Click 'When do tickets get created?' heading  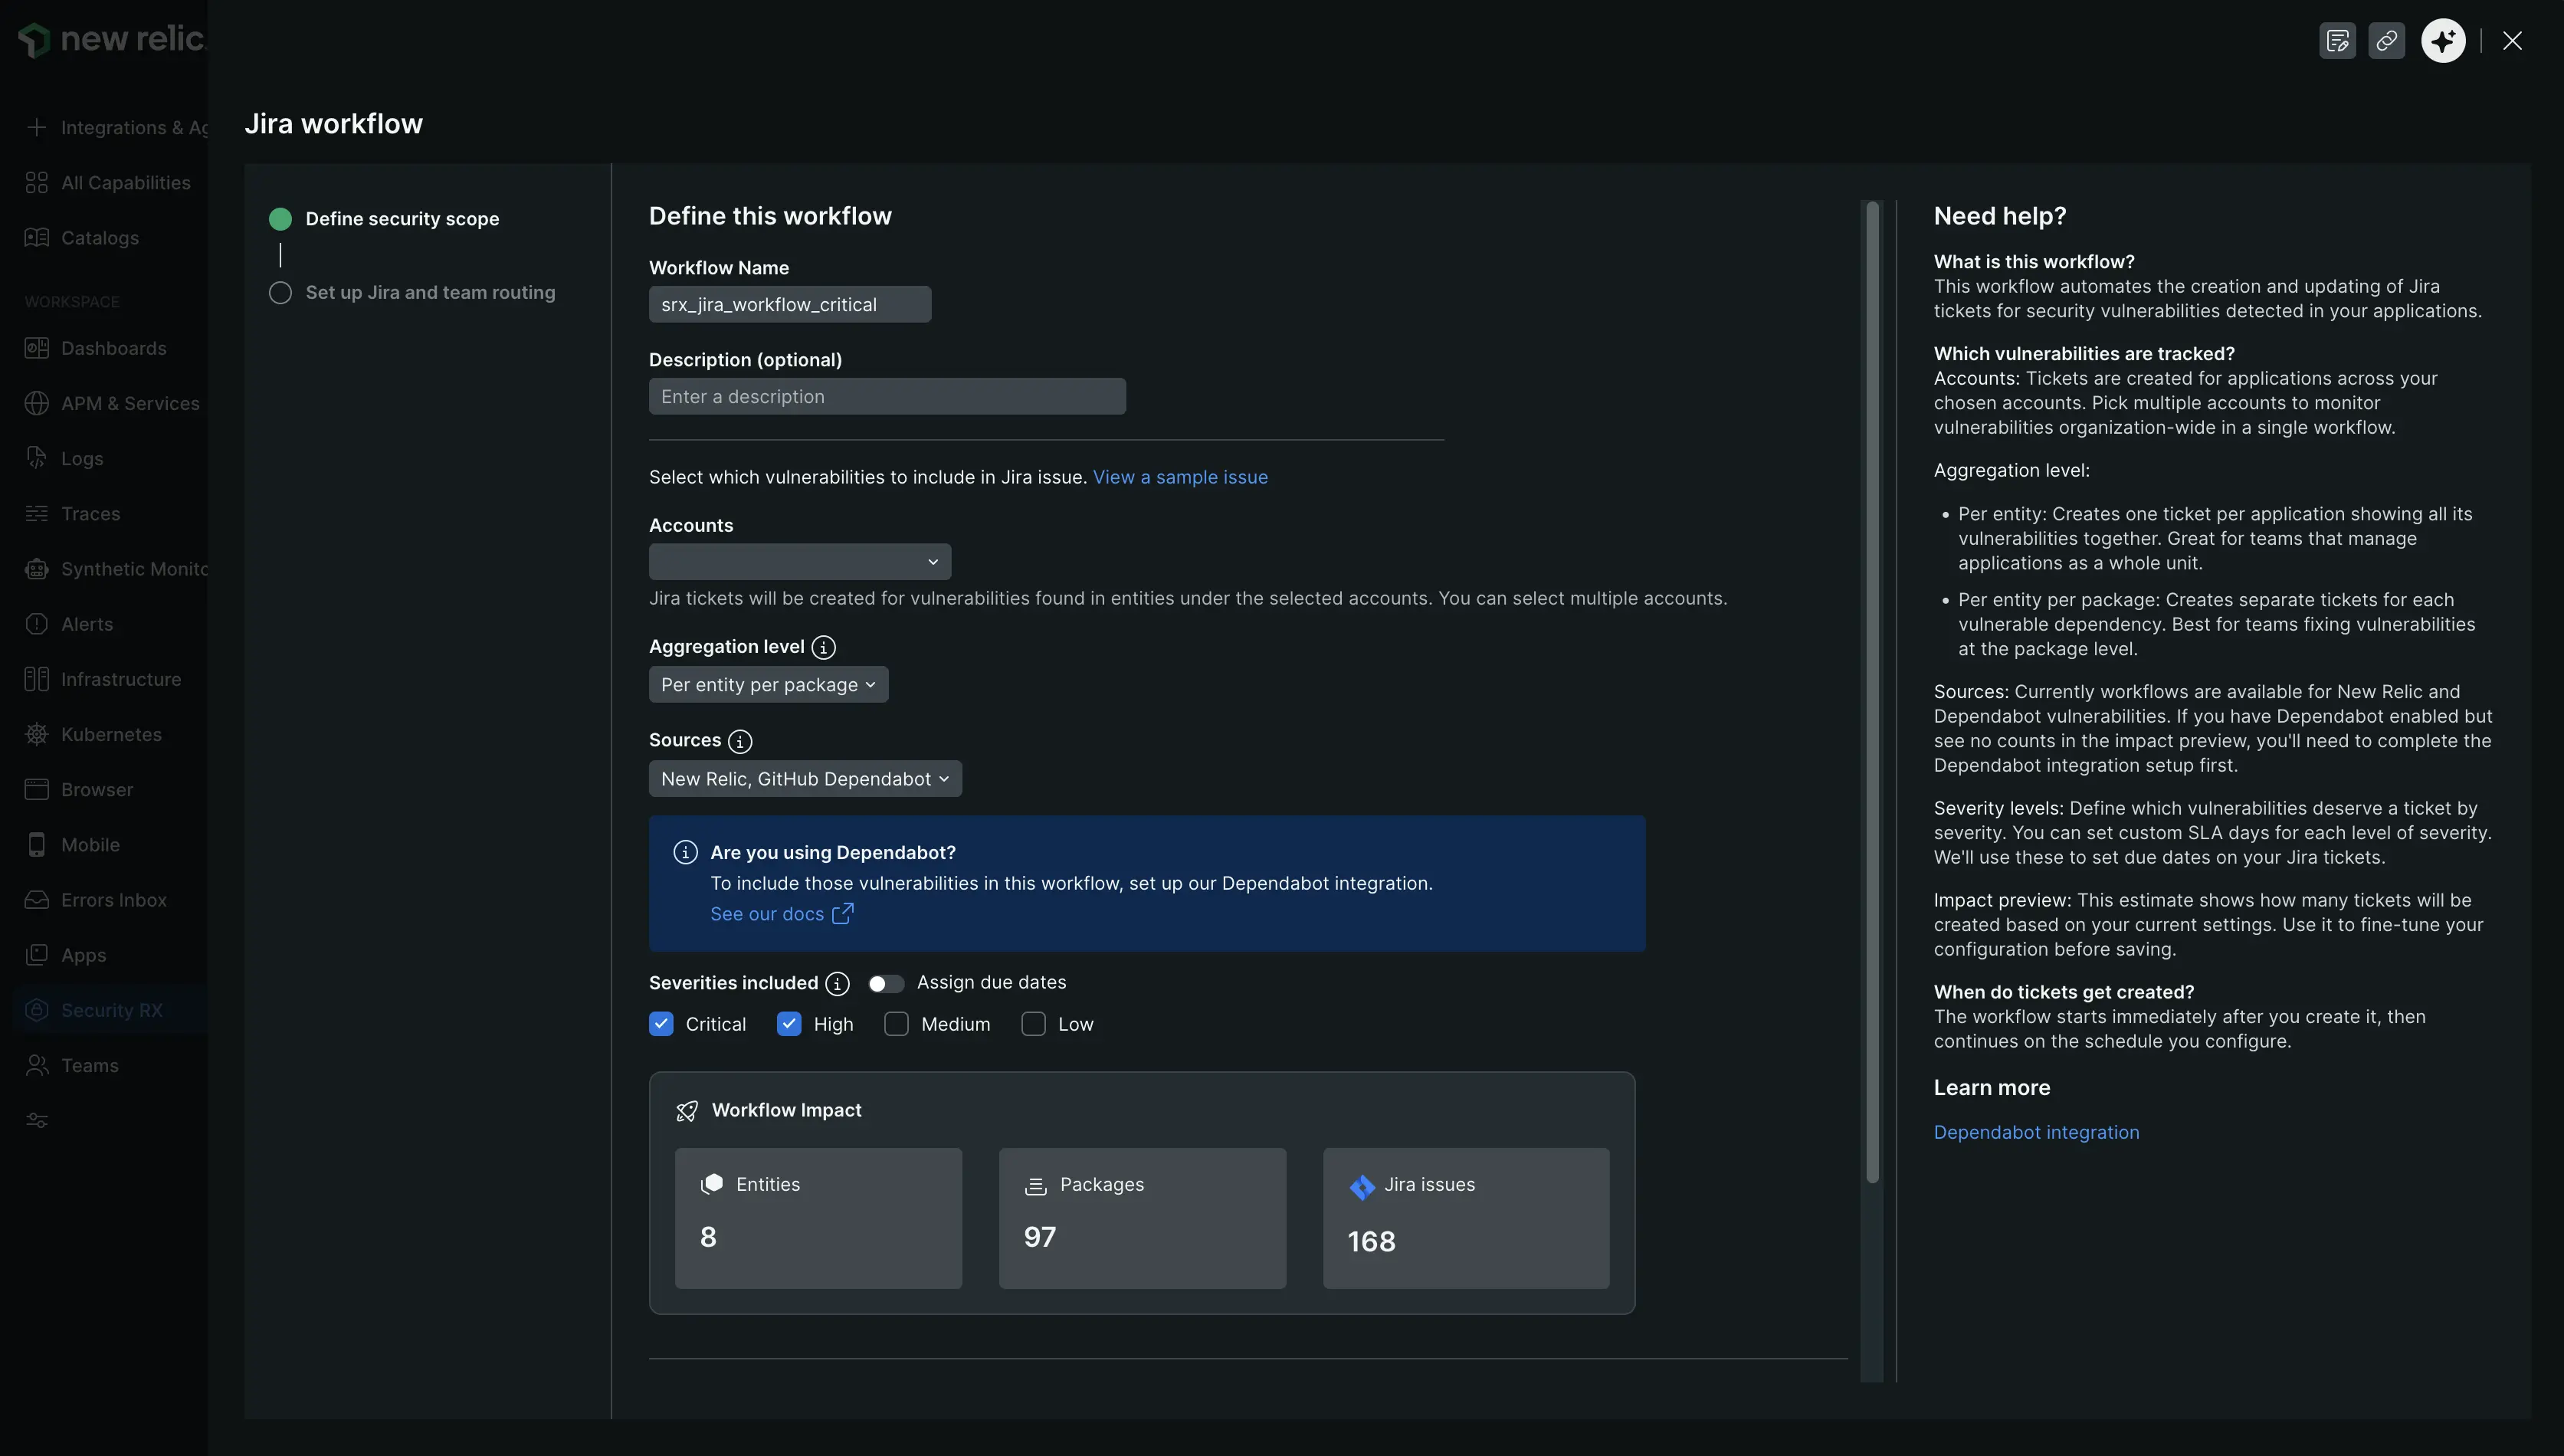(2064, 992)
